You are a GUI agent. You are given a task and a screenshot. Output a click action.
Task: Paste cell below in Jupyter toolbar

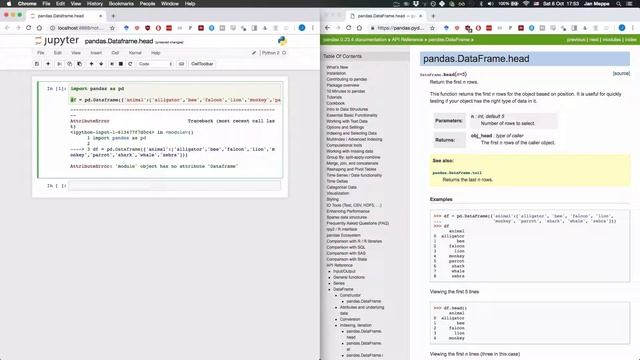click(80, 64)
